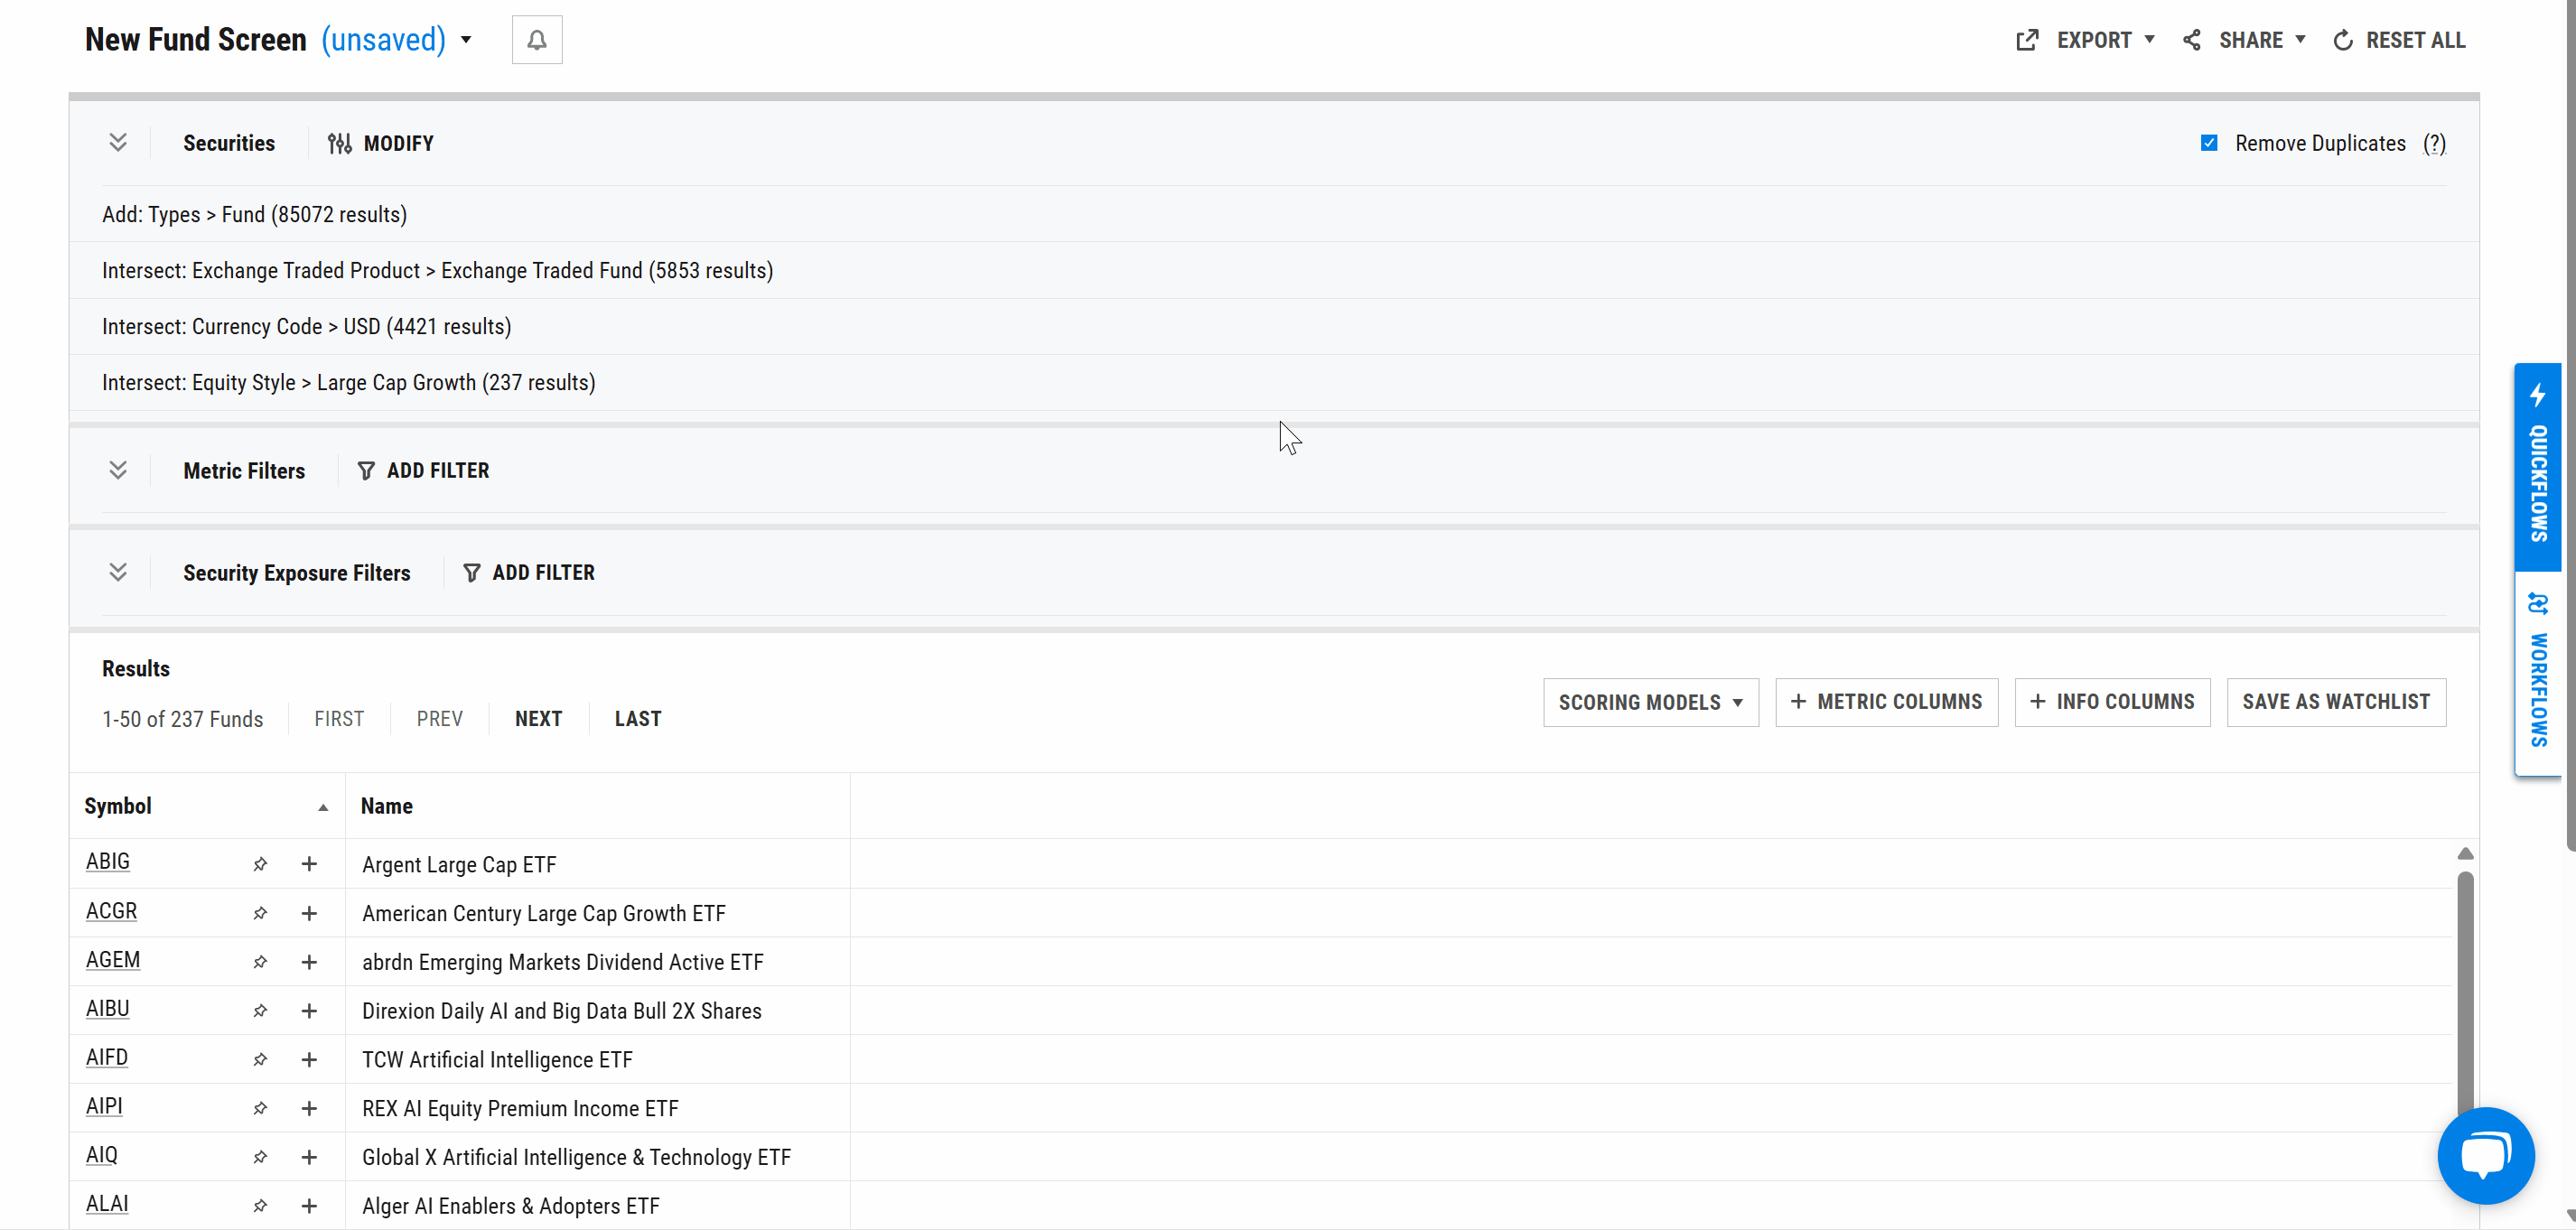2576x1230 pixels.
Task: Open the AIFD symbol link
Action: 107,1057
